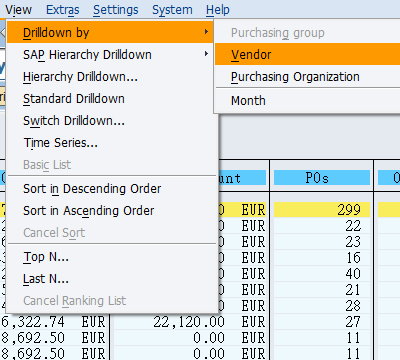400x360 pixels.
Task: Open the System menu
Action: coord(172,10)
